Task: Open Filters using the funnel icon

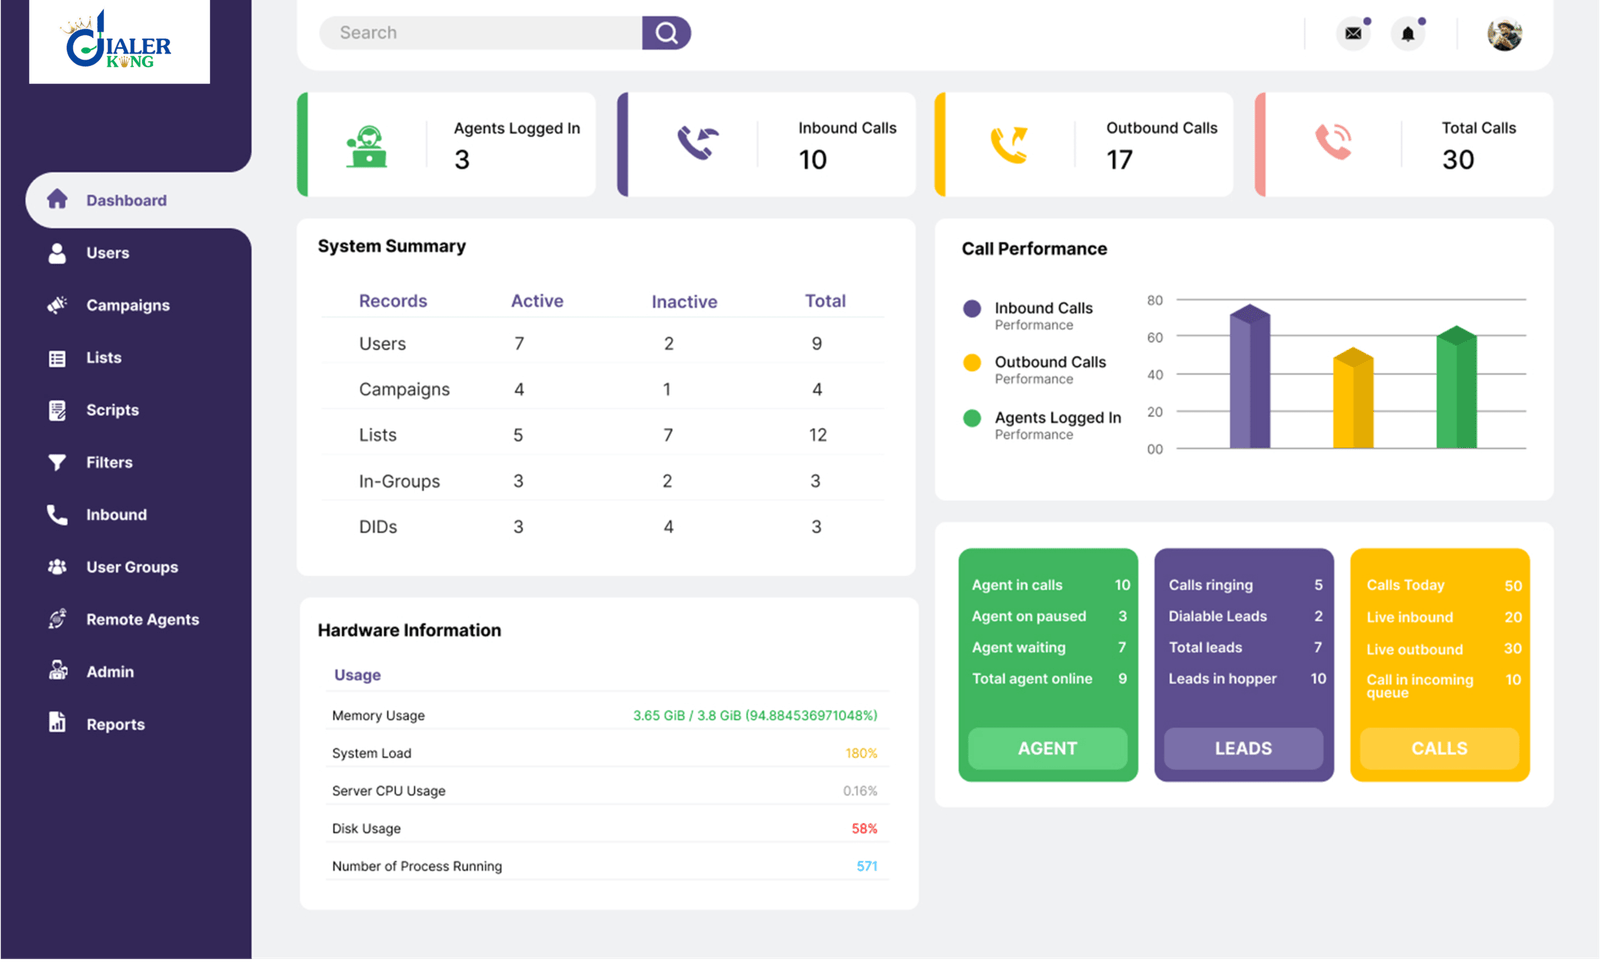Action: 57,462
